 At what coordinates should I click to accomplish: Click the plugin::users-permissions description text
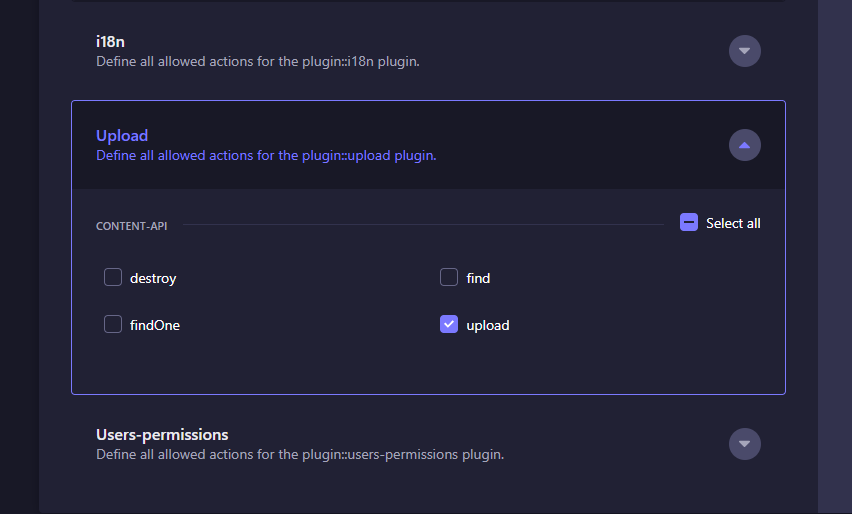pos(300,454)
